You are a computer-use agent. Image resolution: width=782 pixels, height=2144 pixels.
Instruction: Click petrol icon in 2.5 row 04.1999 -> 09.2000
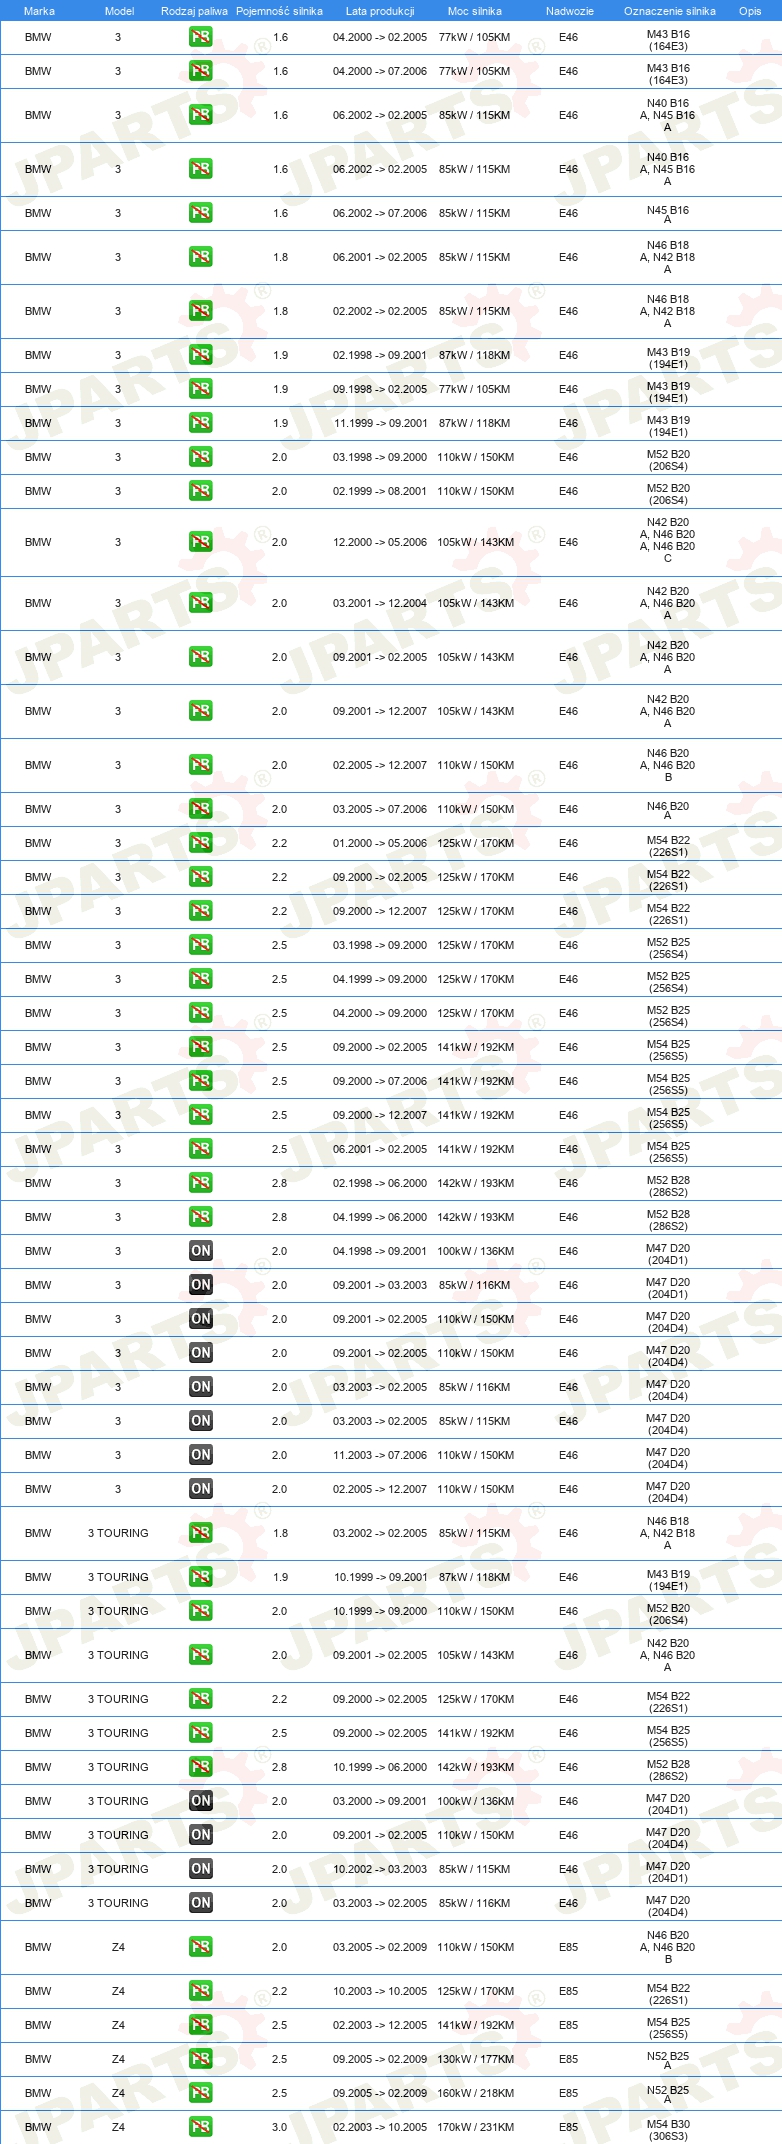[x=200, y=979]
